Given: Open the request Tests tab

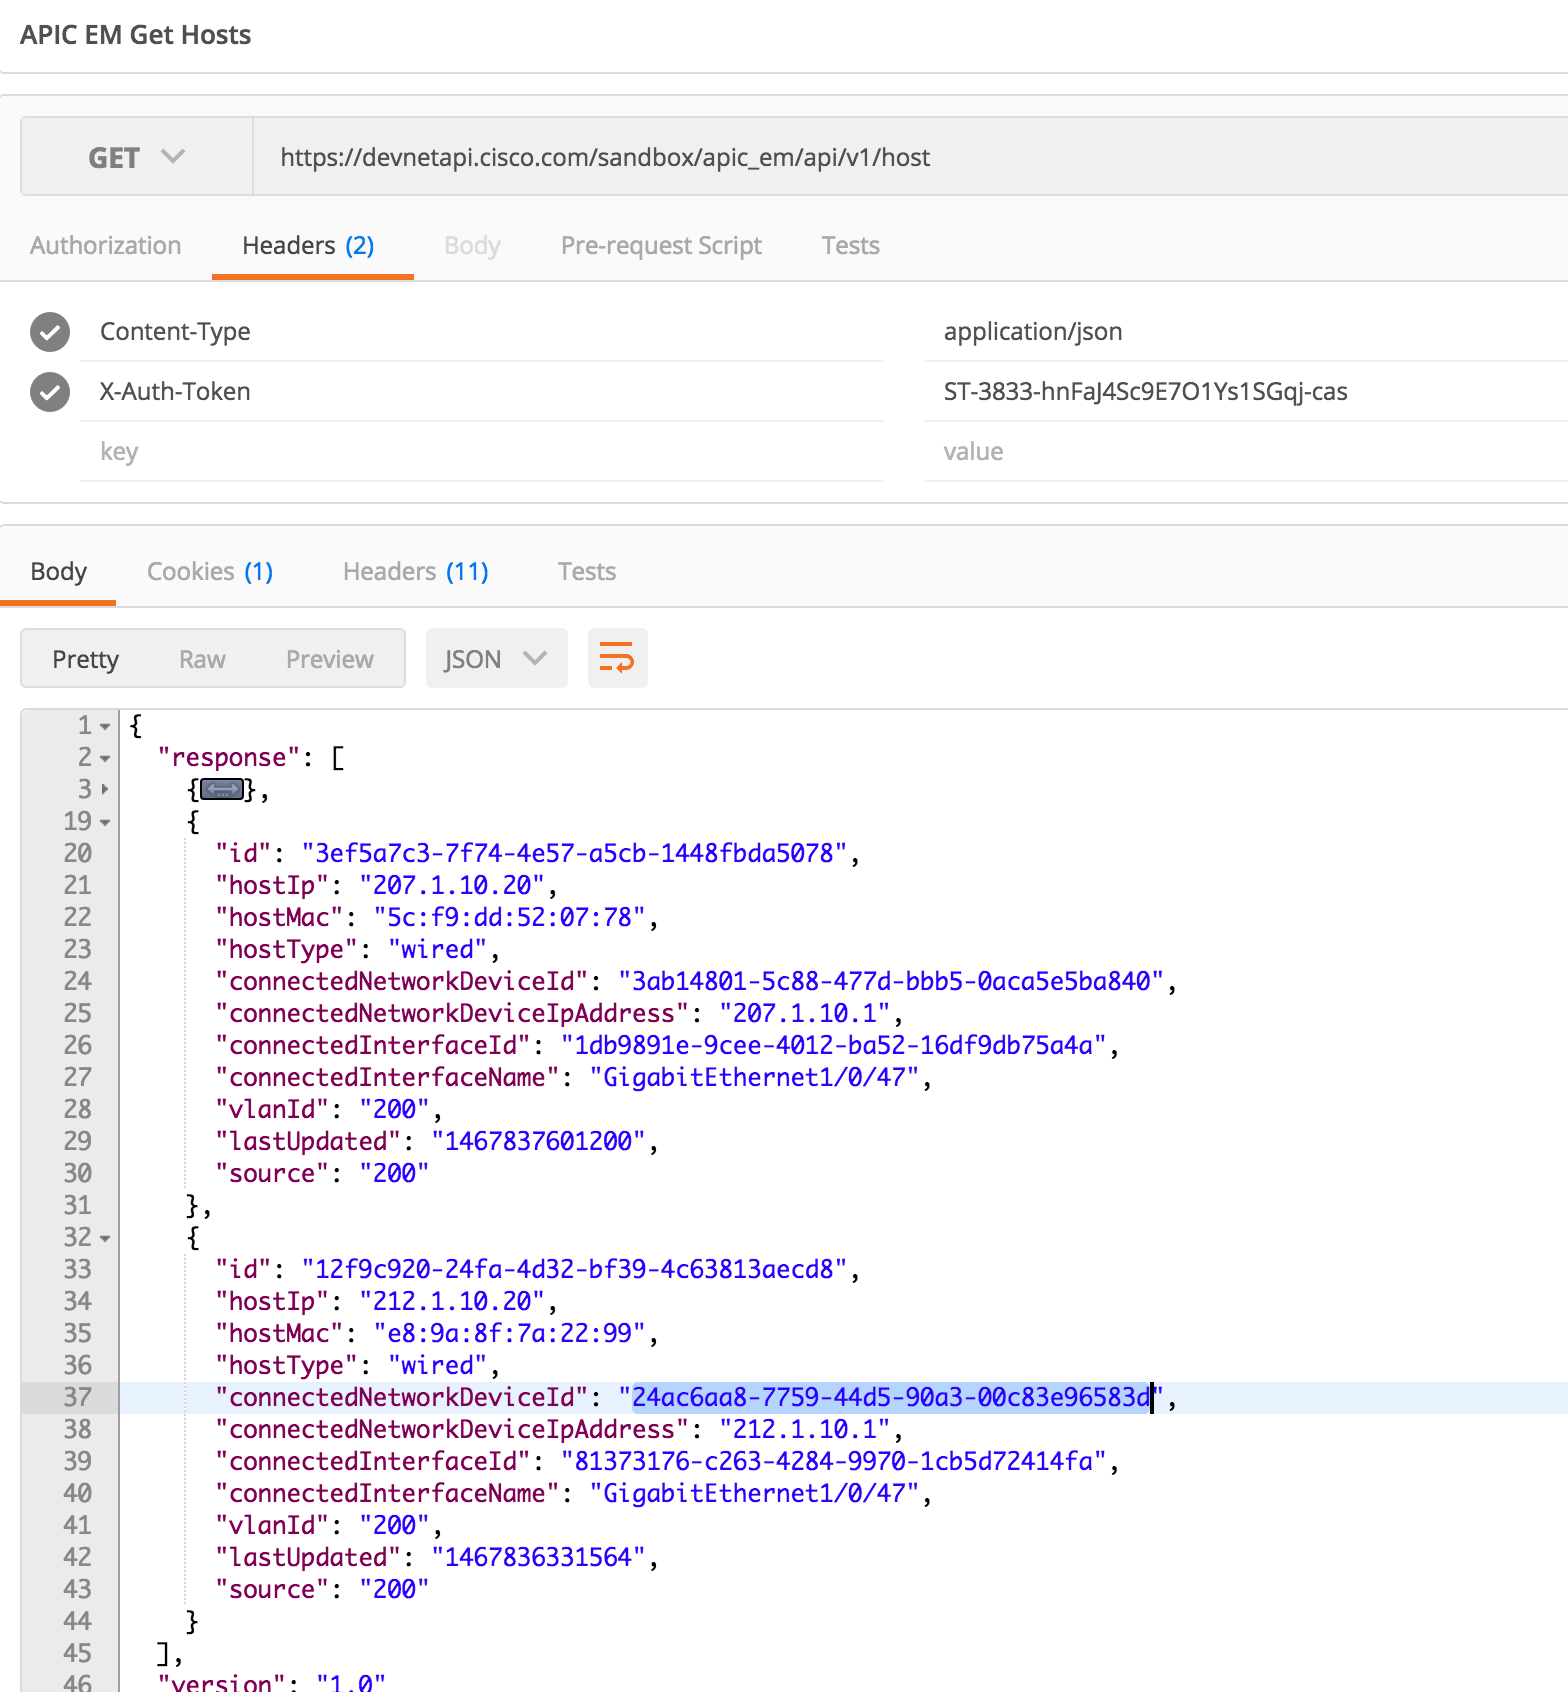Looking at the screenshot, I should [851, 245].
